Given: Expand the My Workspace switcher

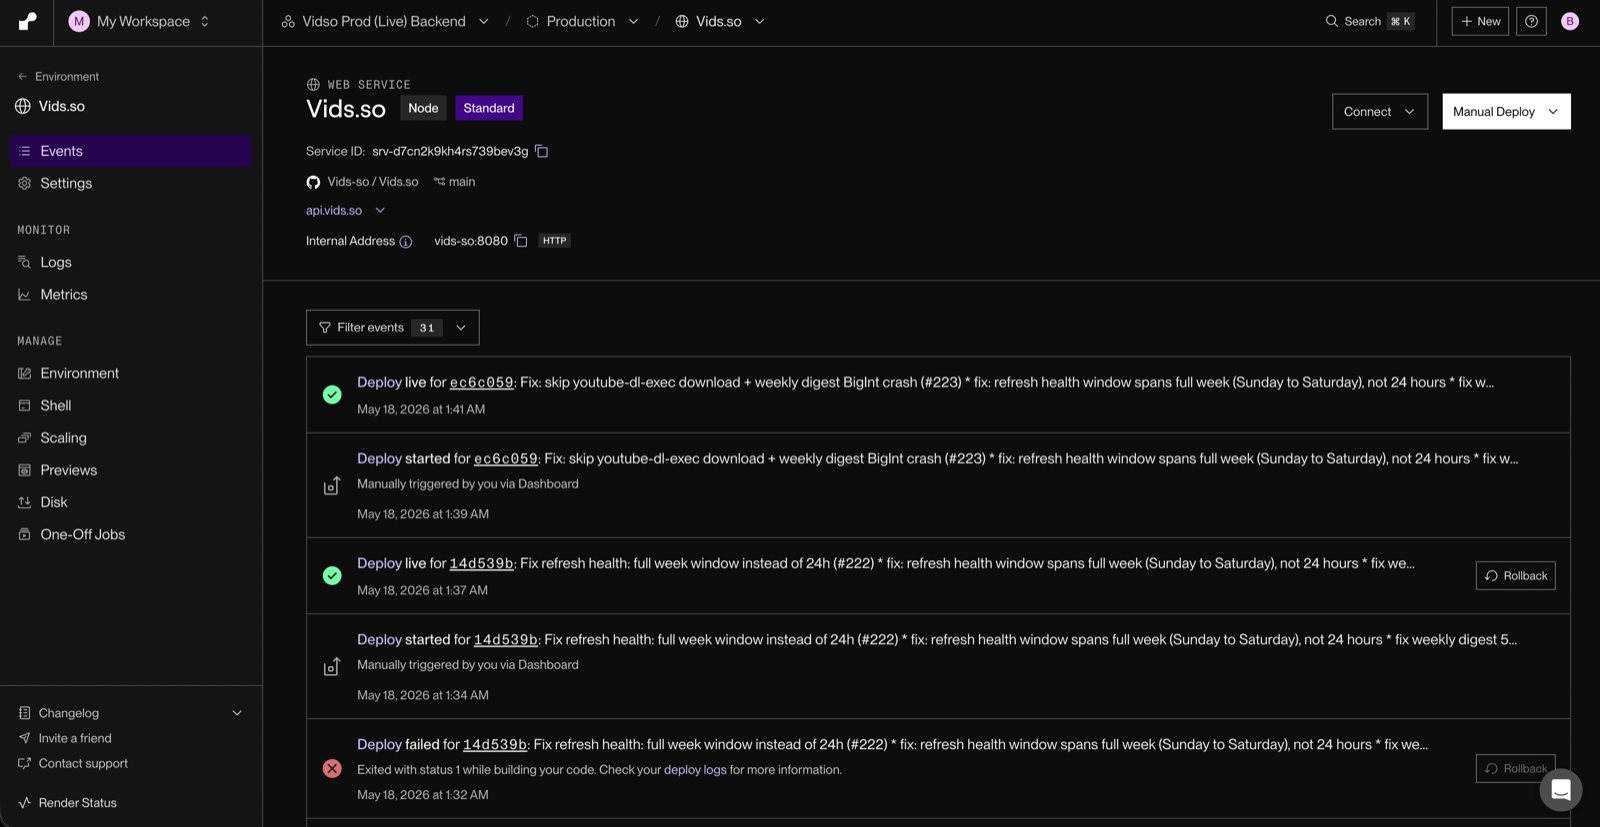Looking at the screenshot, I should coord(205,21).
